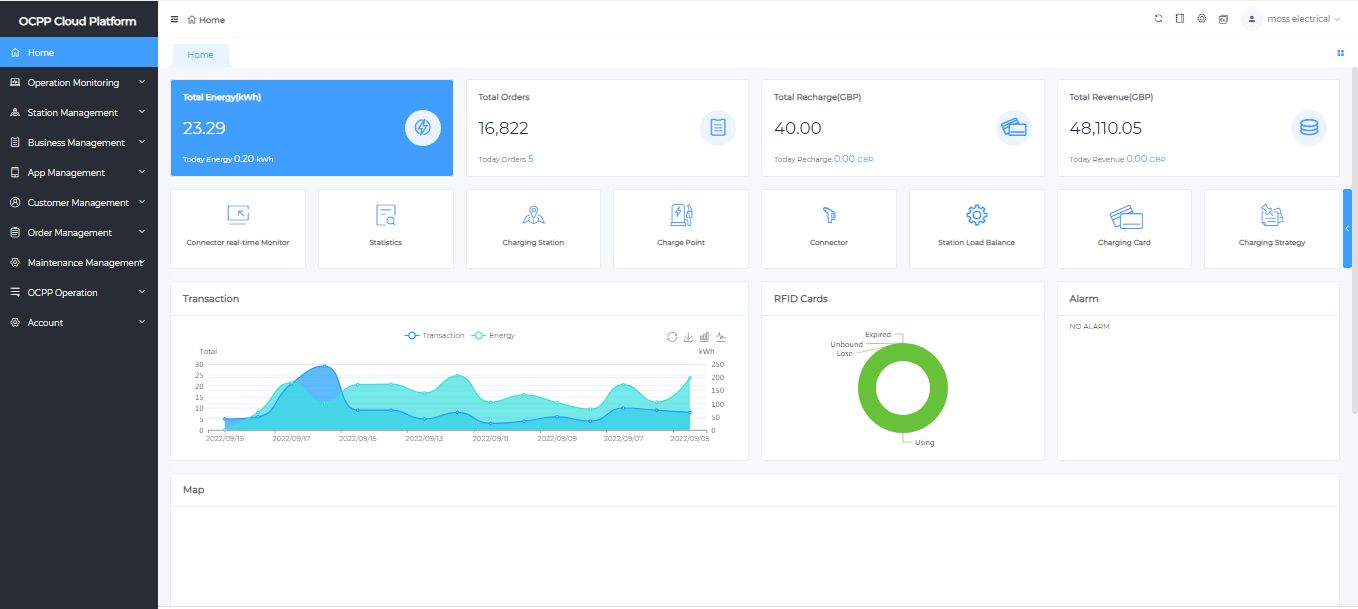The width and height of the screenshot is (1358, 609).
Task: Click the blue side panel collapse handle
Action: (1347, 228)
